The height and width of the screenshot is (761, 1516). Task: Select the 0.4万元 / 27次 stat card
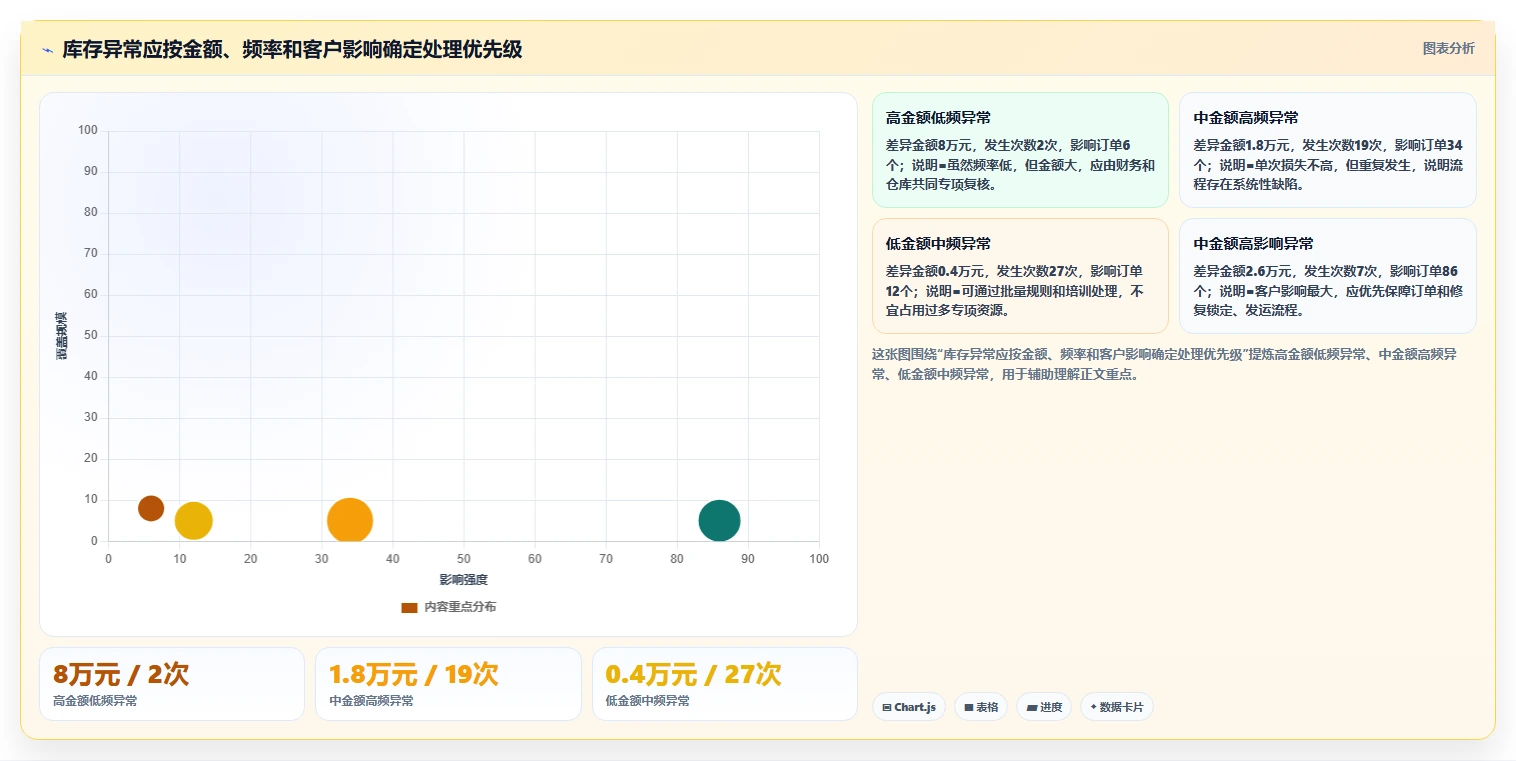click(725, 684)
